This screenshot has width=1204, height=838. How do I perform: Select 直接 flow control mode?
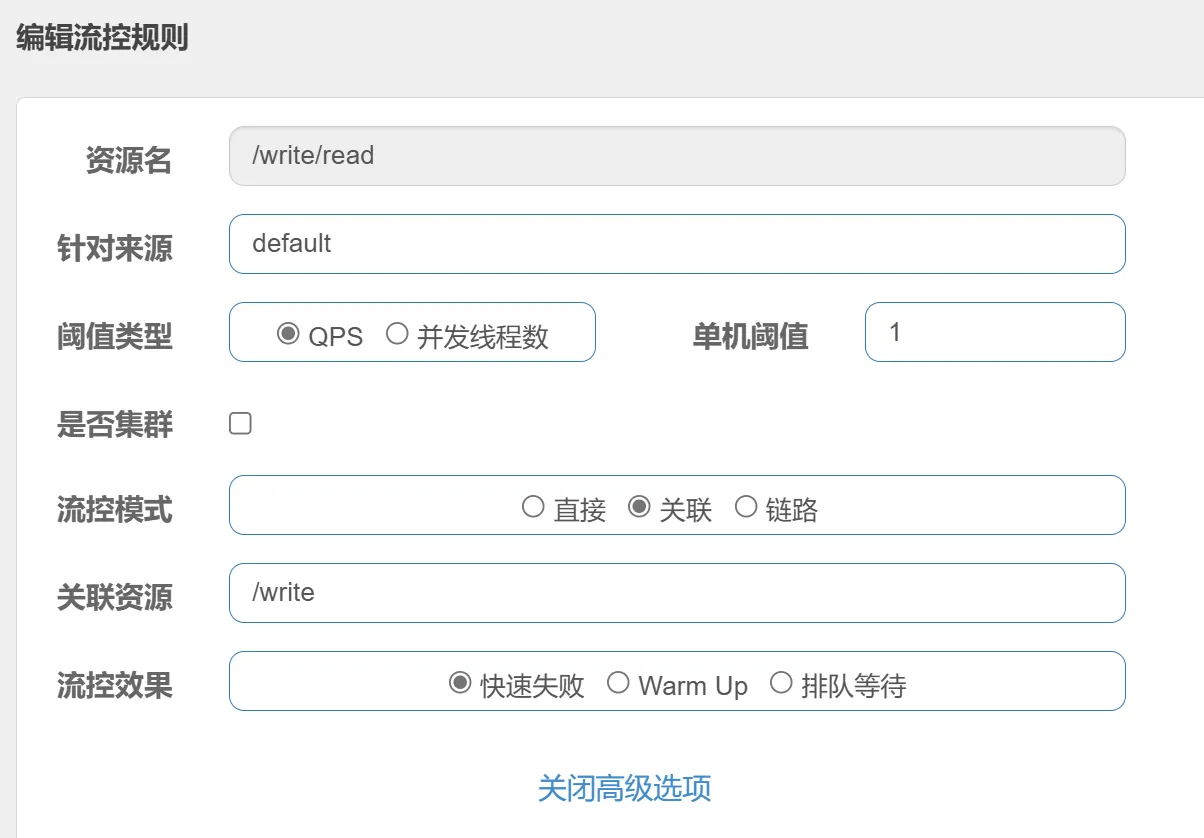click(x=533, y=508)
